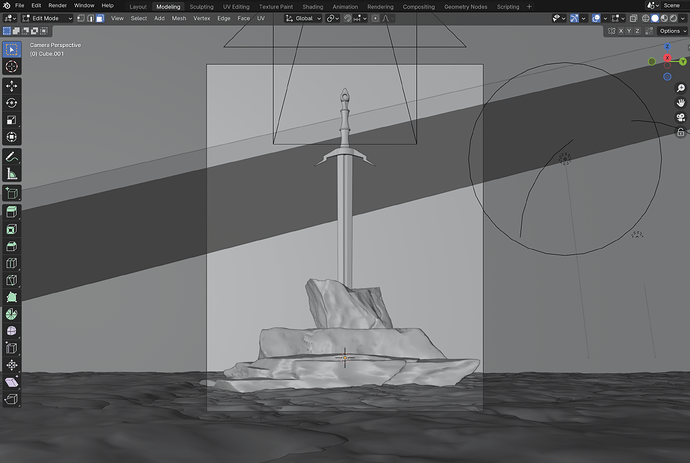Viewport: 690px width, 463px height.
Task: Switch to edge select mode
Action: pos(90,18)
